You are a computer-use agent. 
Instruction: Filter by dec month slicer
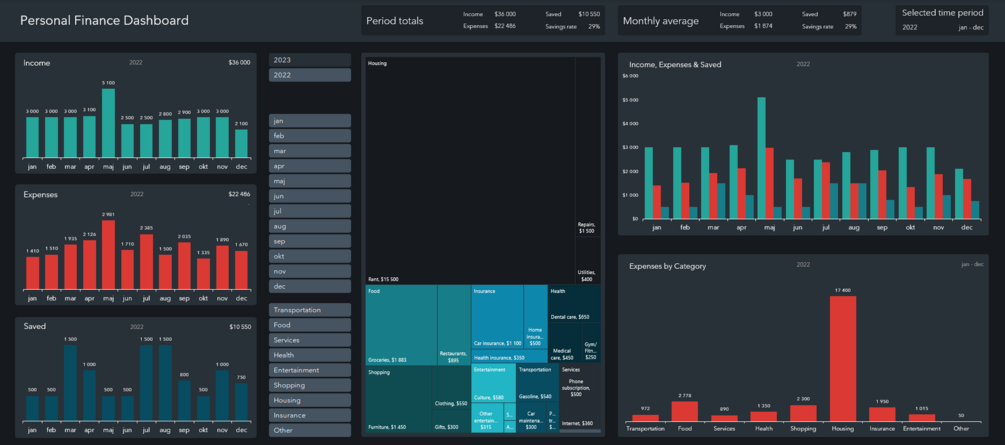pos(310,286)
